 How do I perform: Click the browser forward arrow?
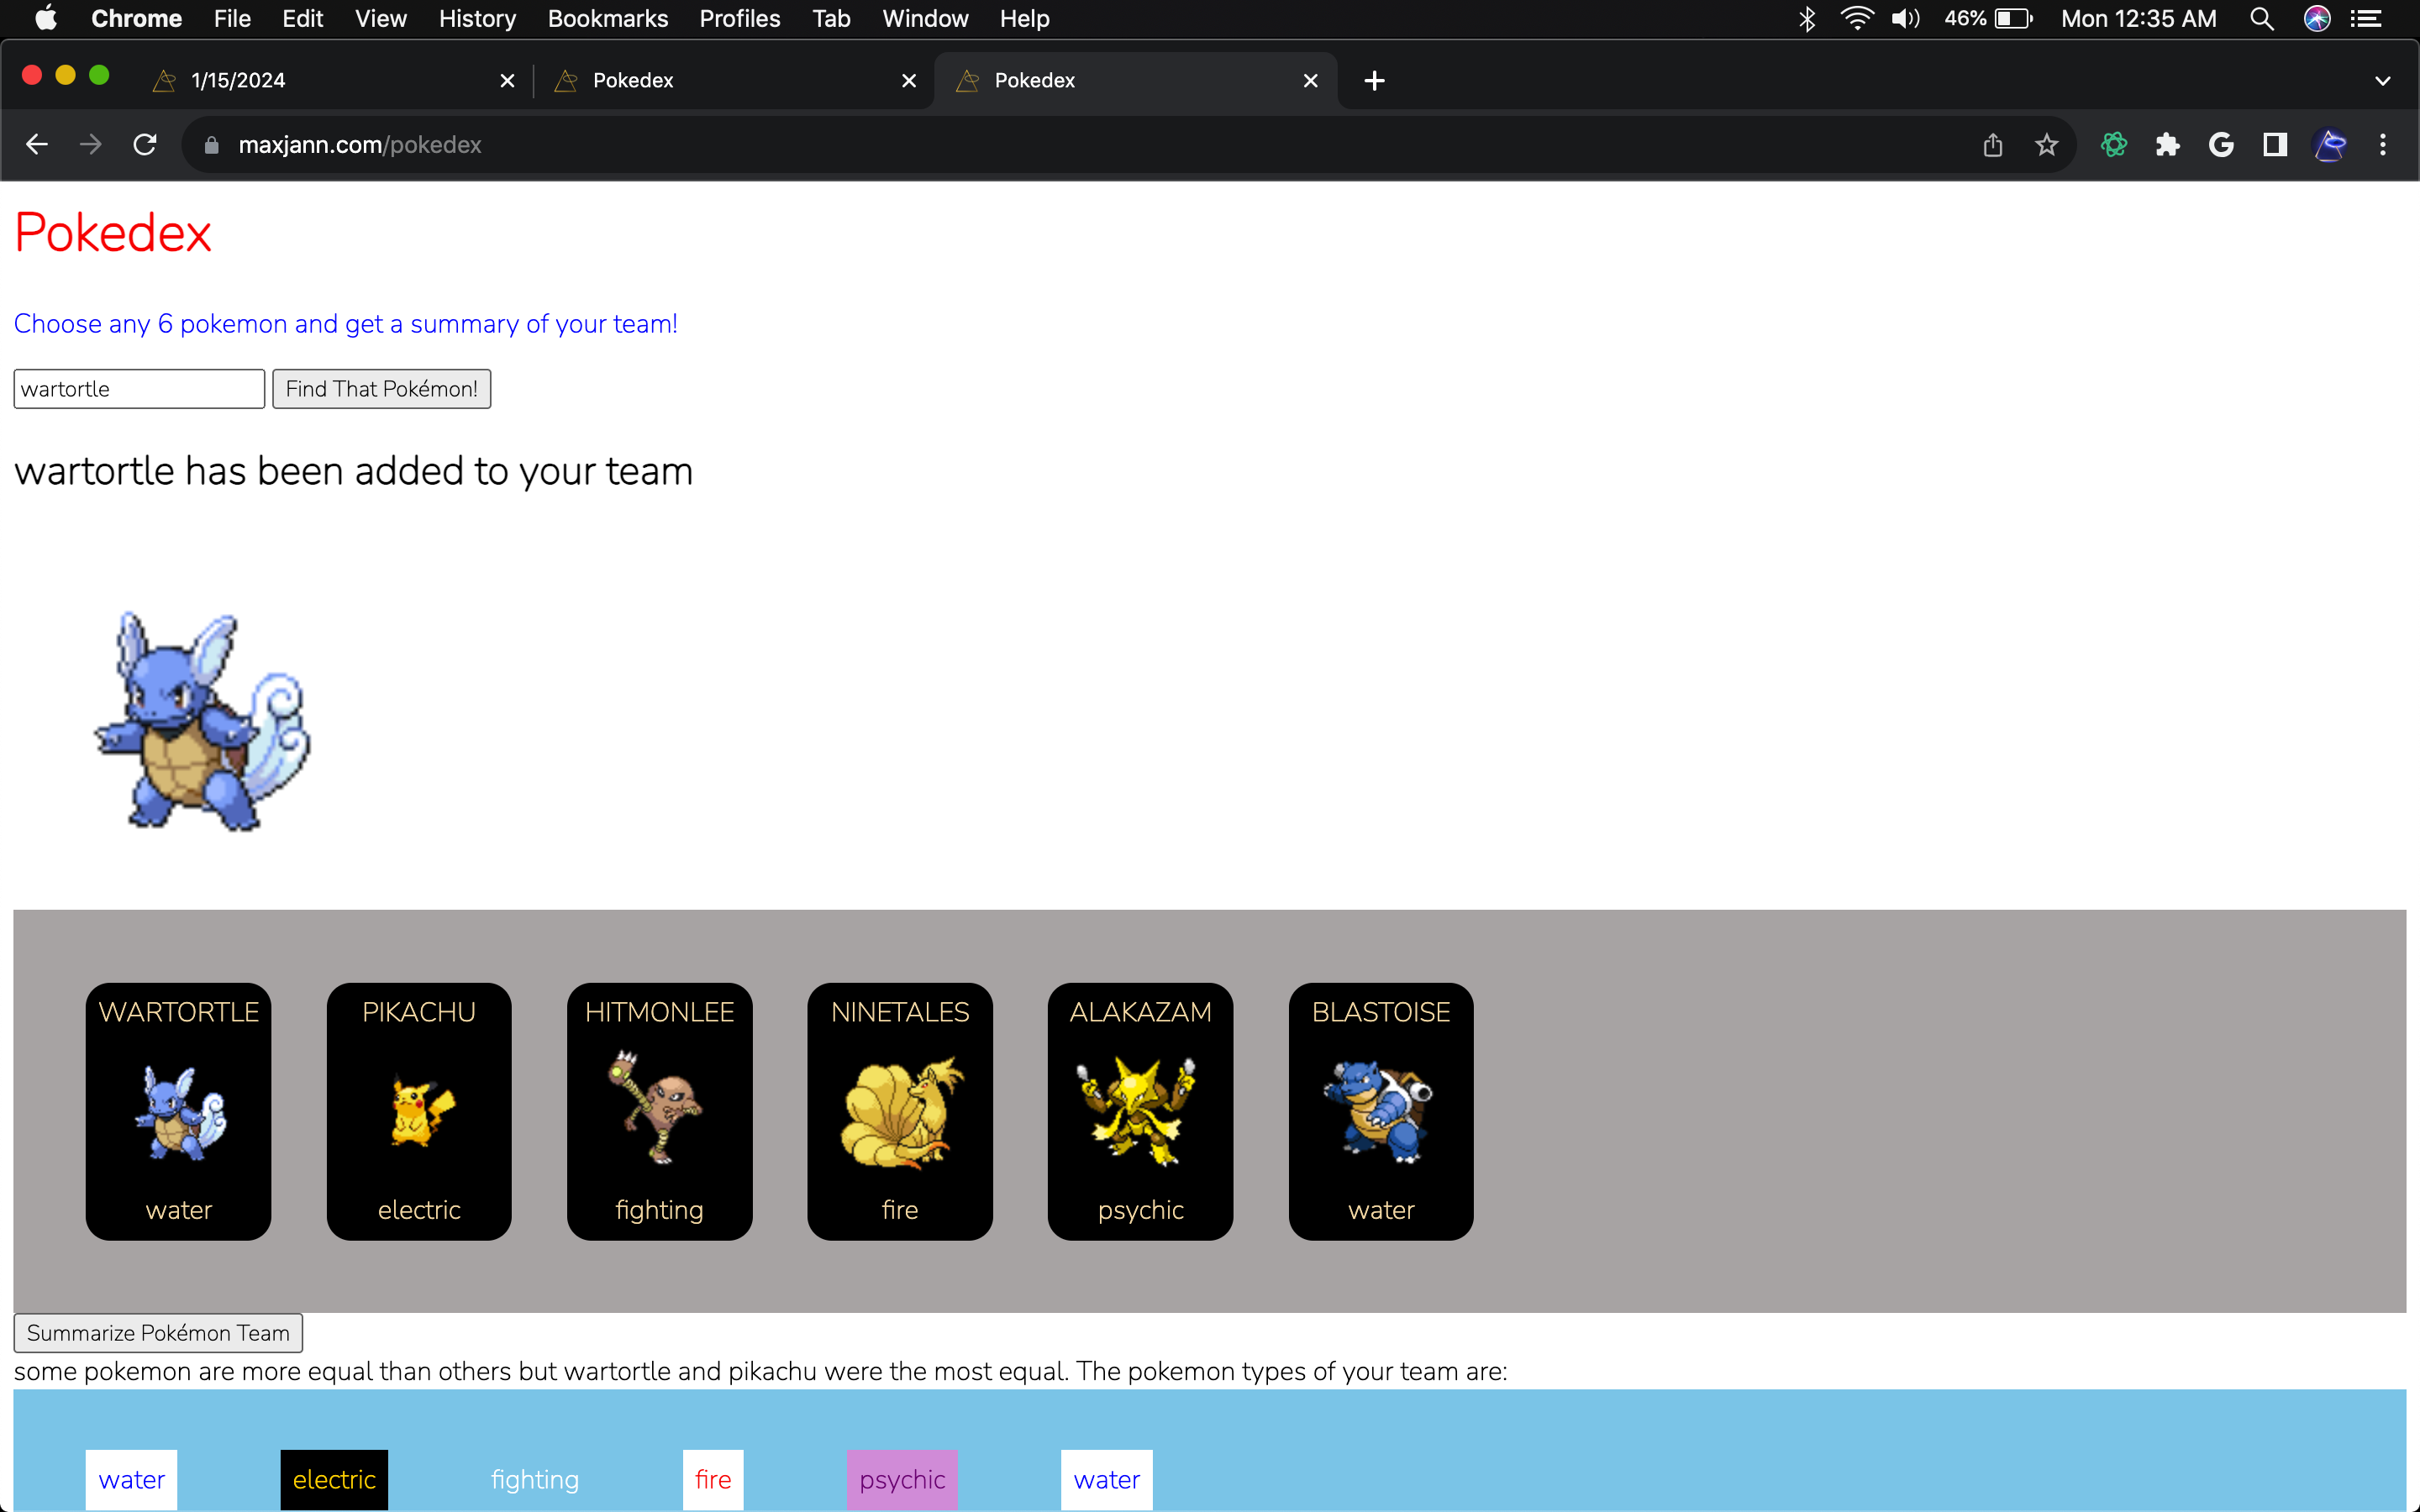coord(91,145)
